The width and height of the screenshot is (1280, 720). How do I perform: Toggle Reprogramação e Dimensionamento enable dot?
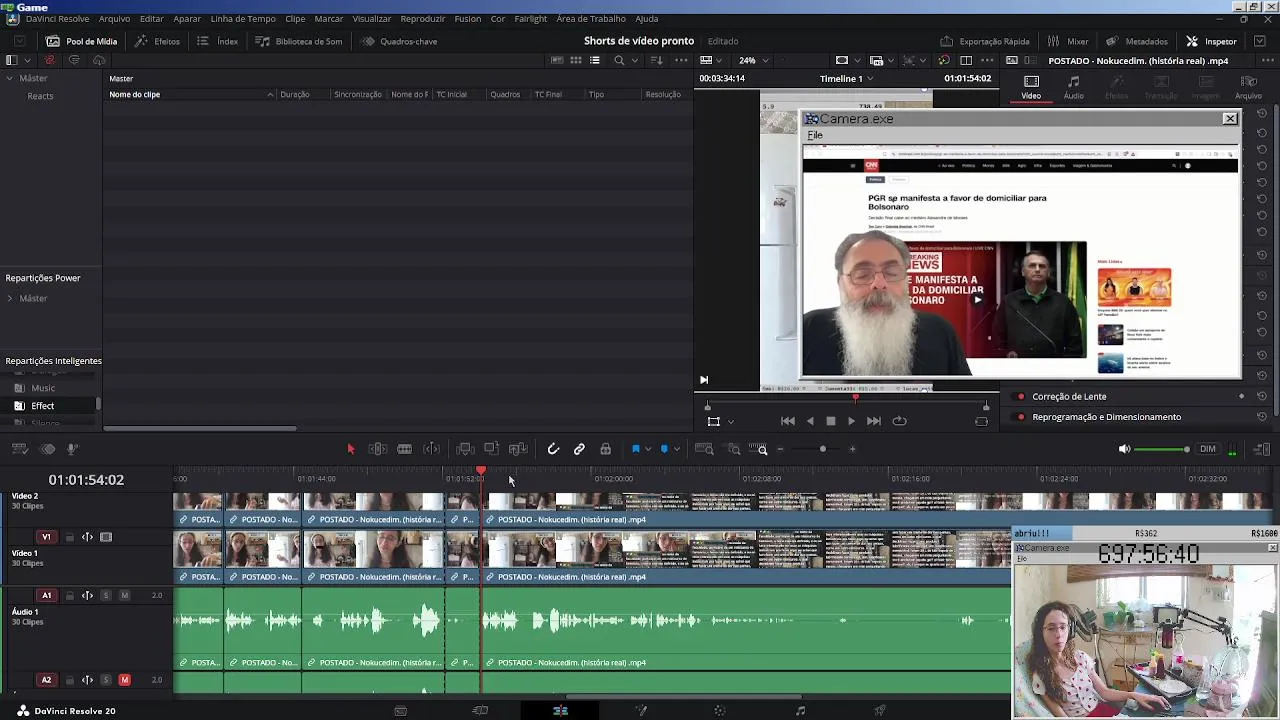[x=1021, y=417]
